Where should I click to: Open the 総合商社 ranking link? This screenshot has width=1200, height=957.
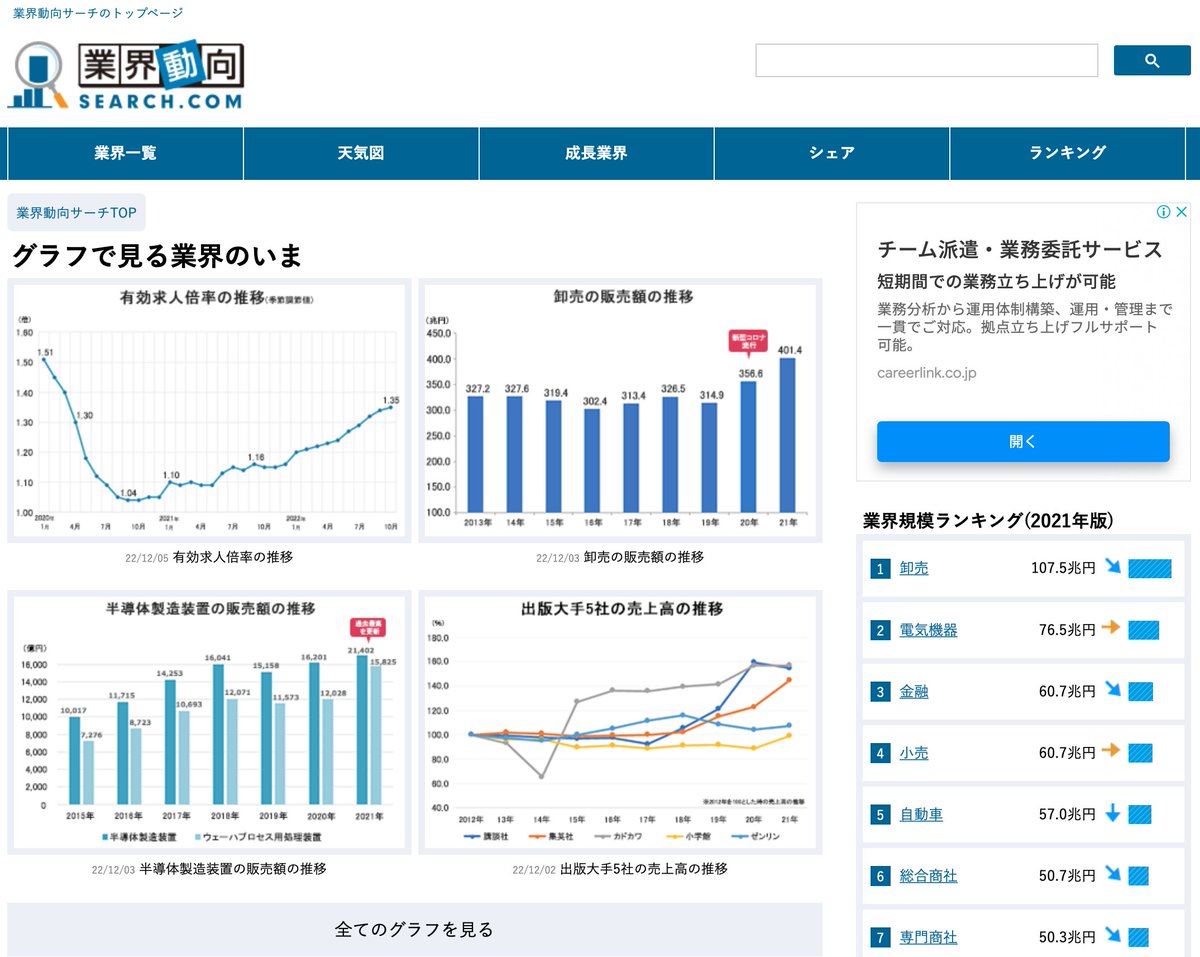929,877
